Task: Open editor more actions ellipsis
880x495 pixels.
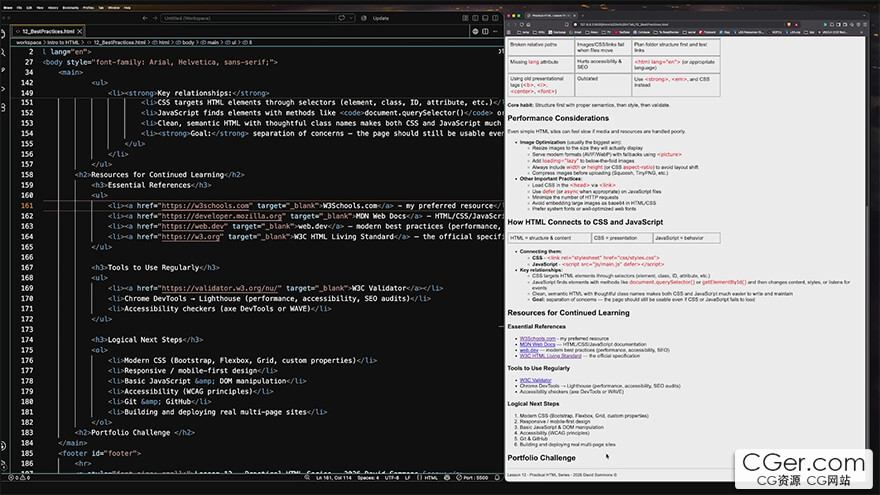Action: [496, 31]
